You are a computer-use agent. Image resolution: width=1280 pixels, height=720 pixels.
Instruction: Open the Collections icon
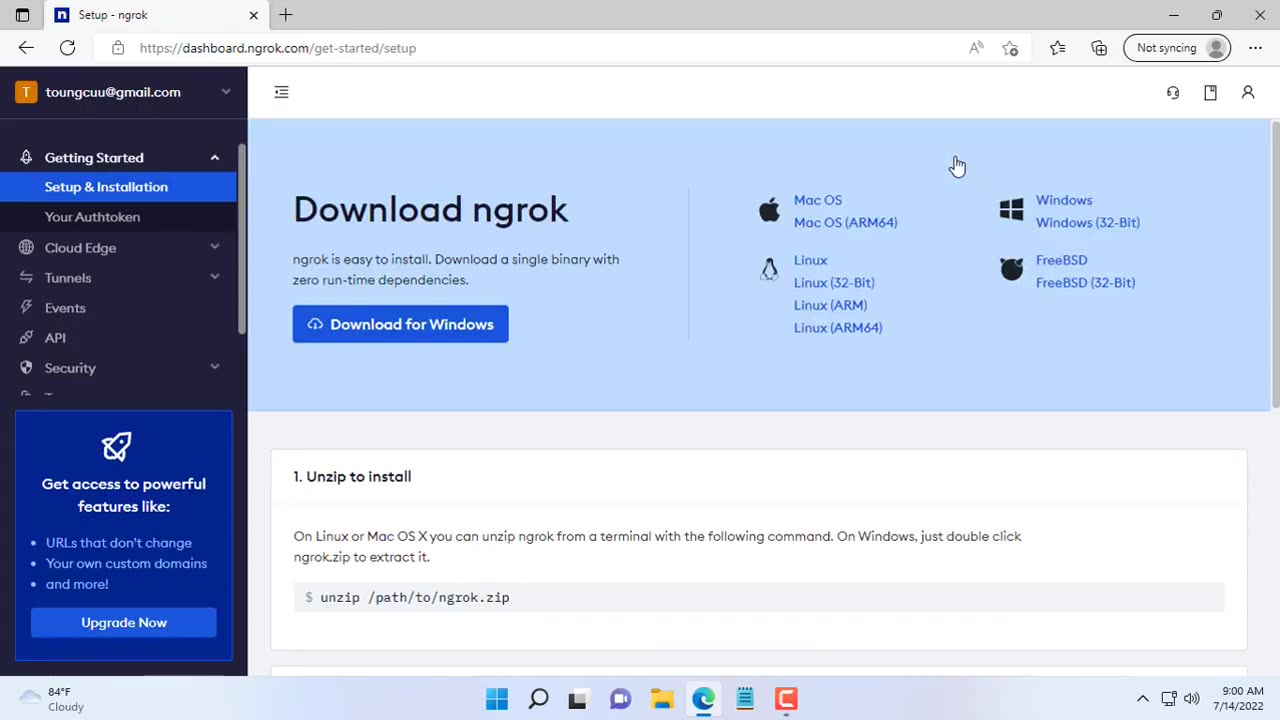(x=1099, y=48)
